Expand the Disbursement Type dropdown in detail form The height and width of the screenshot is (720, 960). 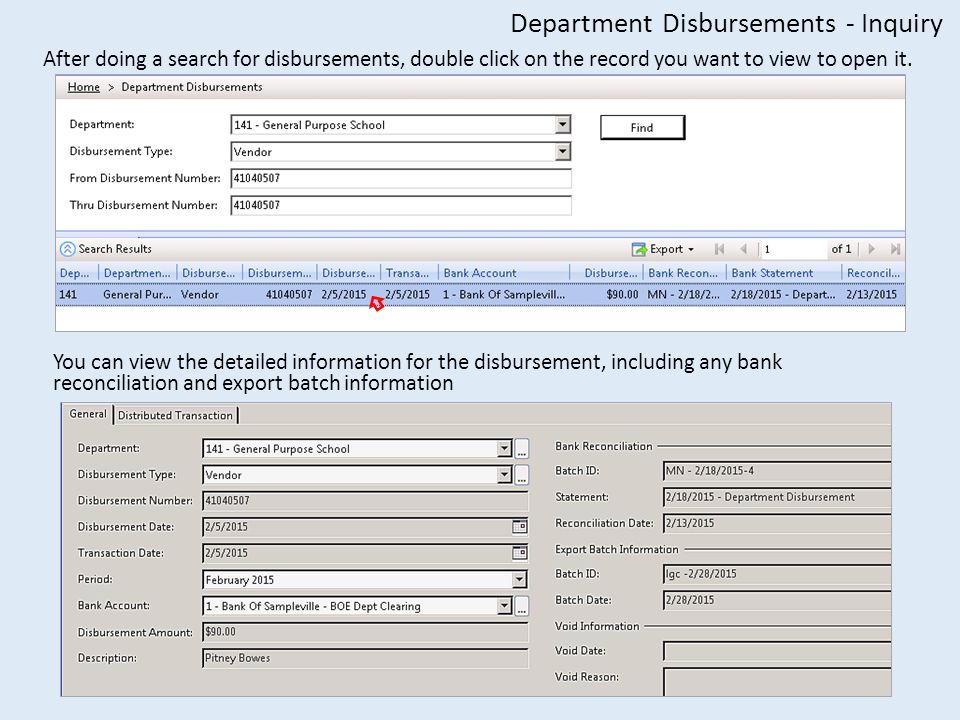504,474
